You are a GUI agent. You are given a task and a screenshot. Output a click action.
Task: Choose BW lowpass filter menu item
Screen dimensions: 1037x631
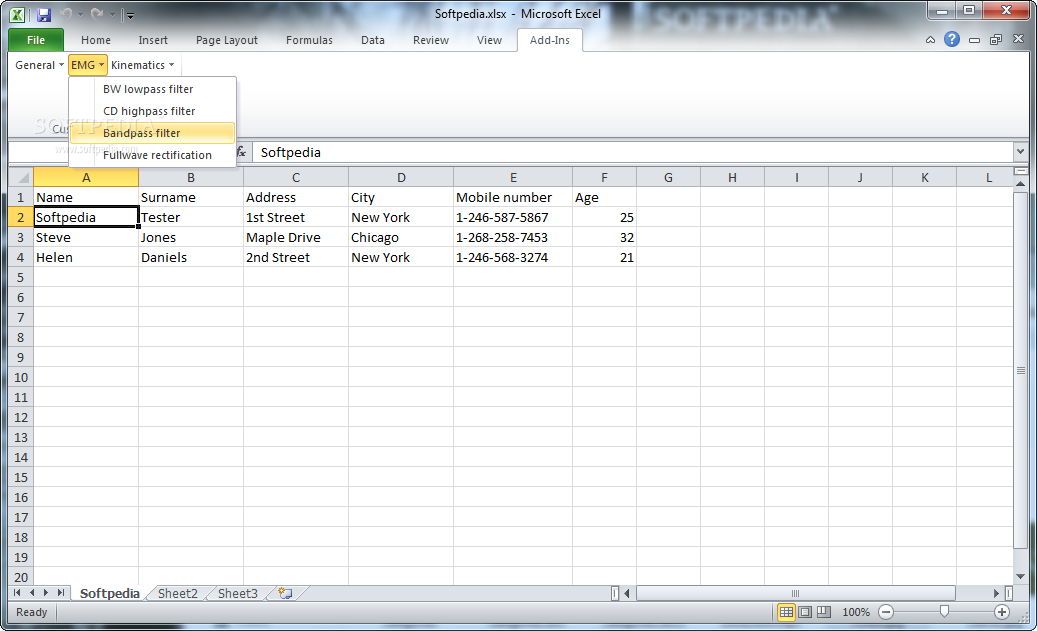(x=153, y=89)
